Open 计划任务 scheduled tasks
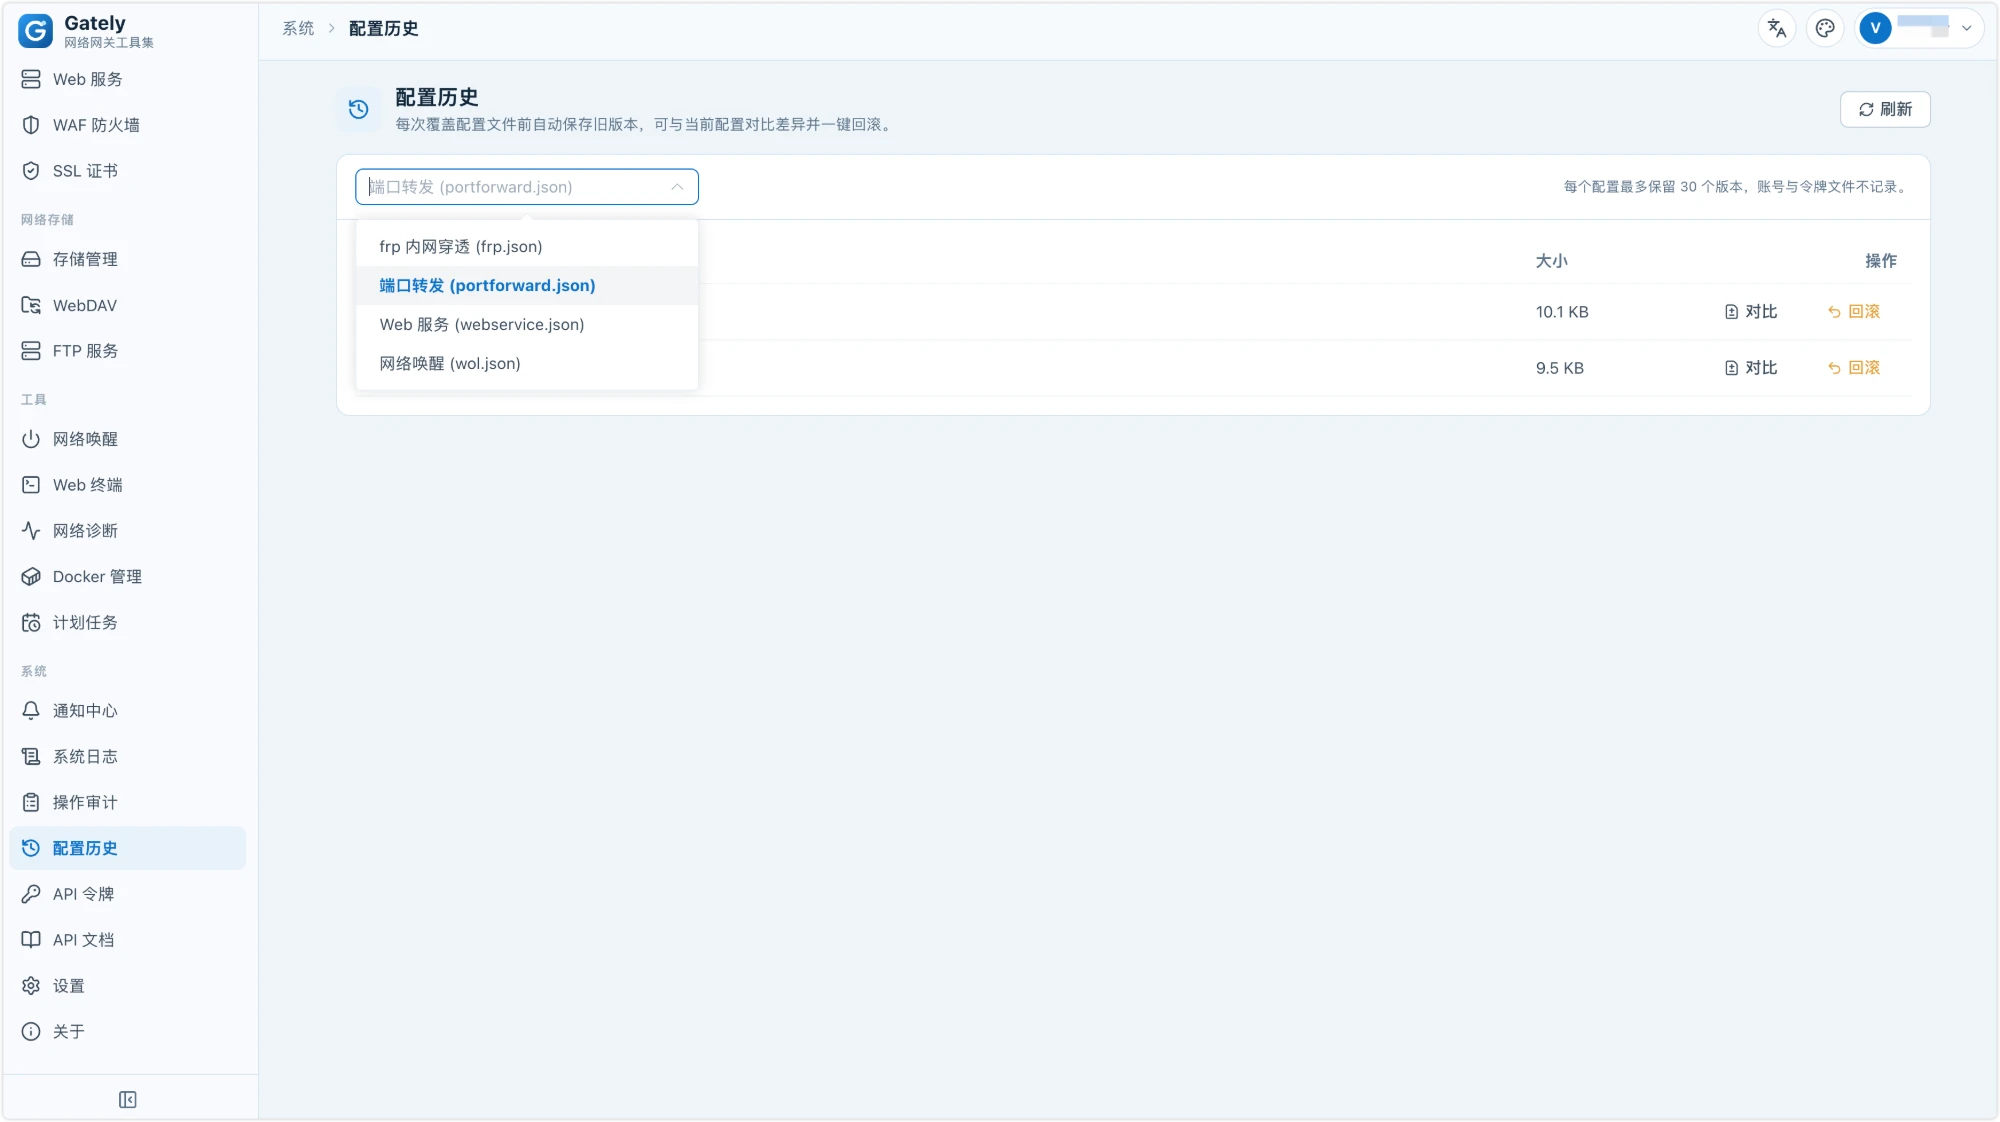 [127, 623]
